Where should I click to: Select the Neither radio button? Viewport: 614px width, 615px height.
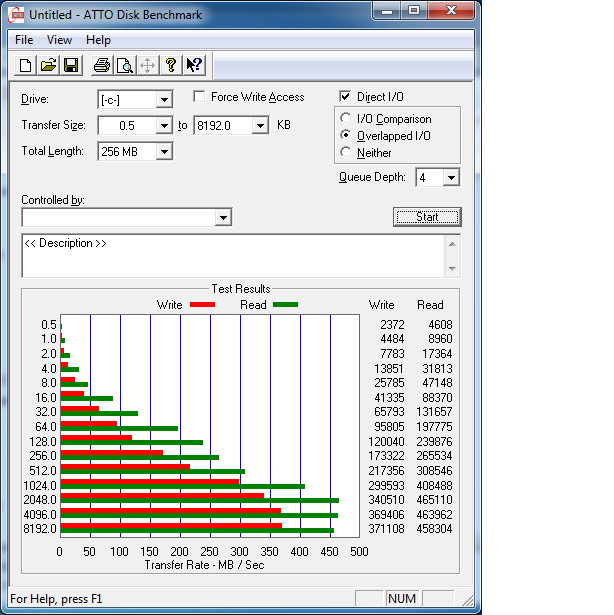[x=346, y=152]
